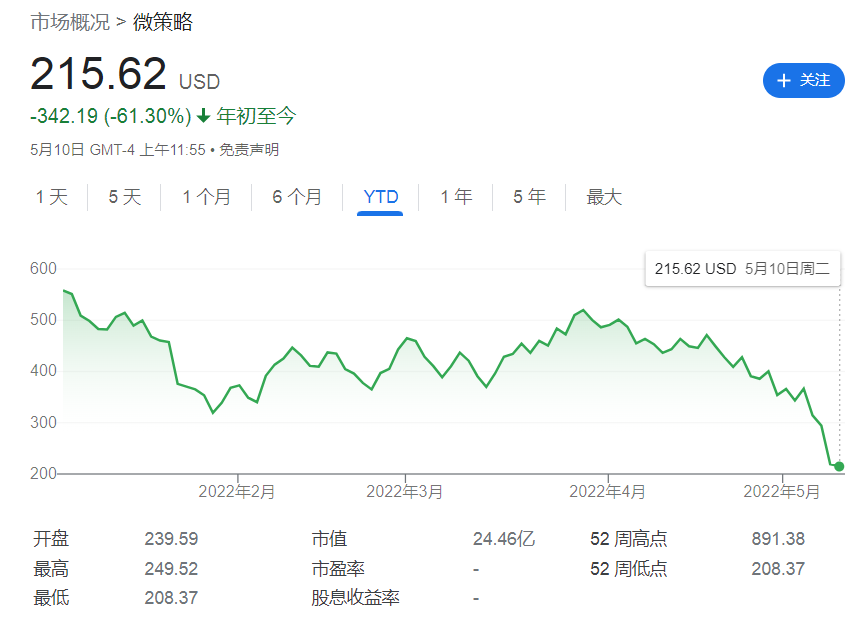Image resolution: width=863 pixels, height=625 pixels.
Task: Select the green endpoint dot on the chart
Action: (x=838, y=465)
